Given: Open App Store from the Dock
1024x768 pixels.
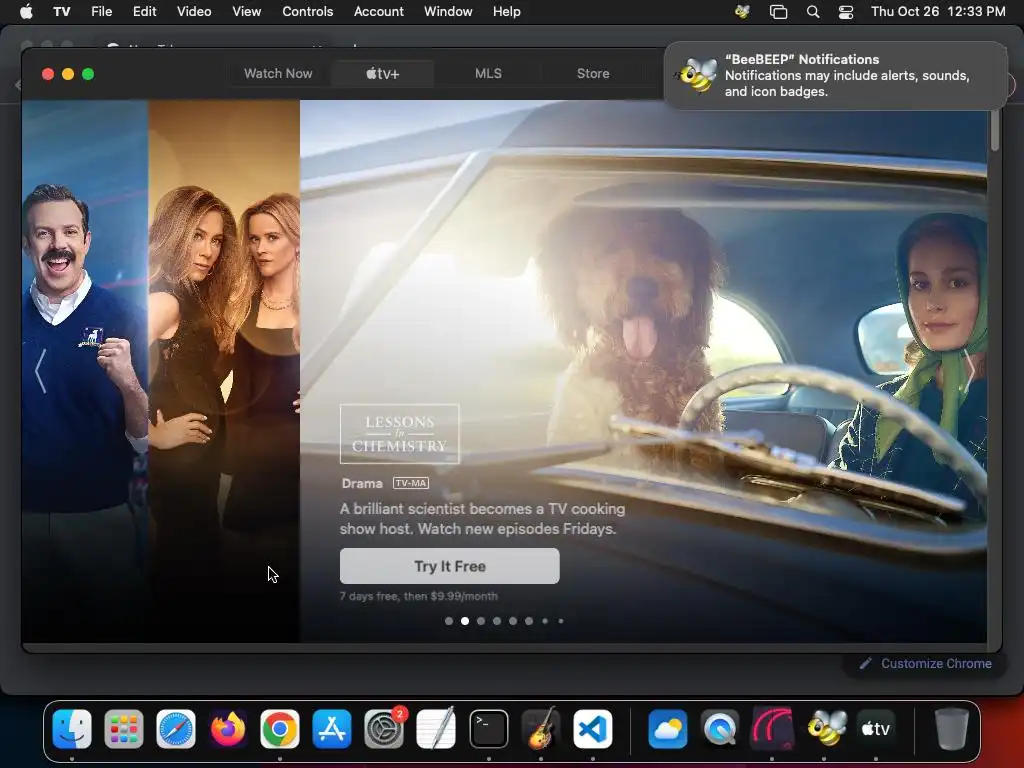Looking at the screenshot, I should click(332, 728).
